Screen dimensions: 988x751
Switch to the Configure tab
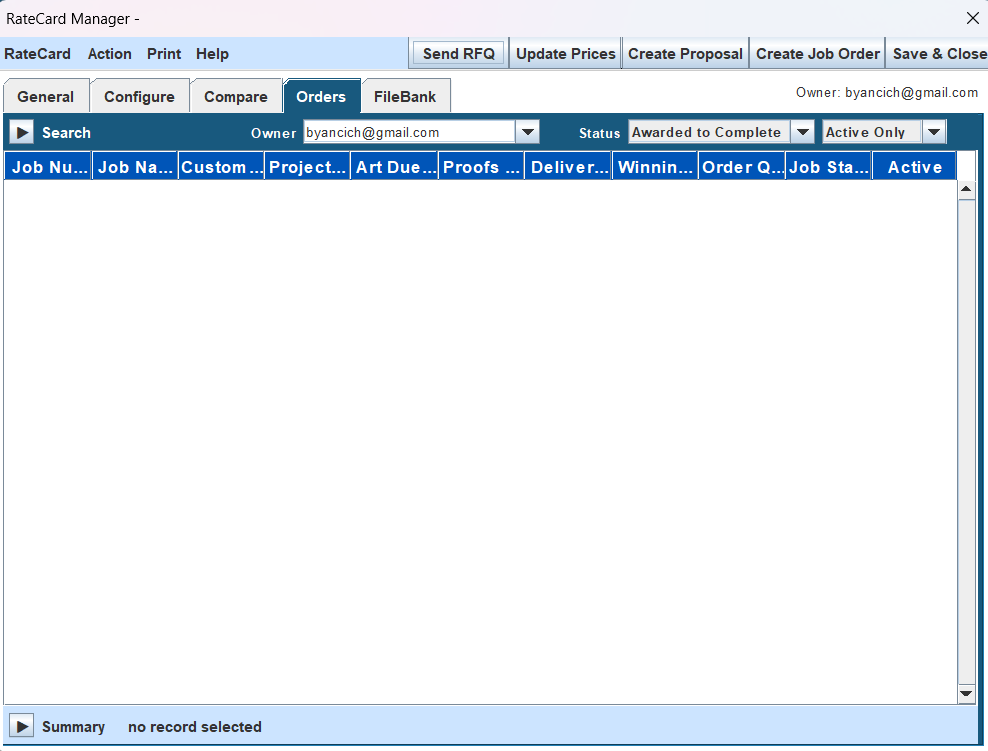139,97
